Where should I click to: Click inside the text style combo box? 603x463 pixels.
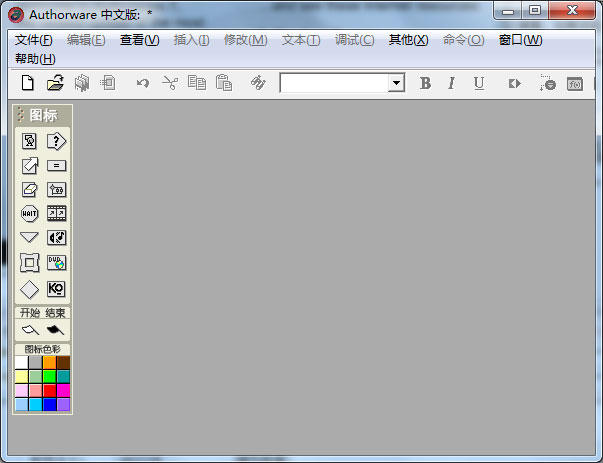[335, 83]
